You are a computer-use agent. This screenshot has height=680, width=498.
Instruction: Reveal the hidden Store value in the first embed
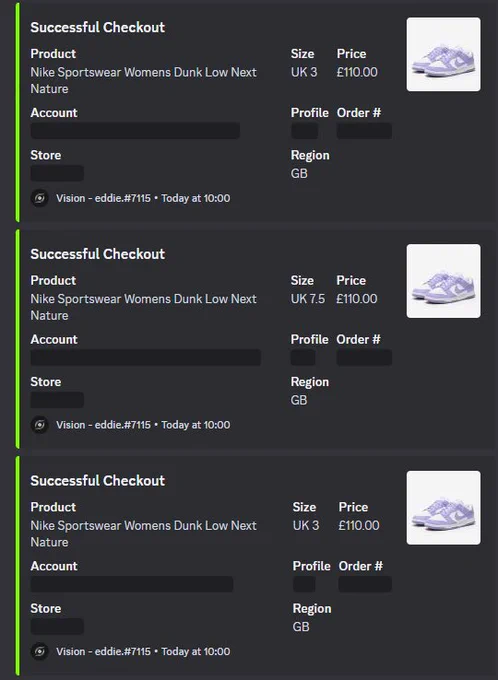tap(57, 173)
